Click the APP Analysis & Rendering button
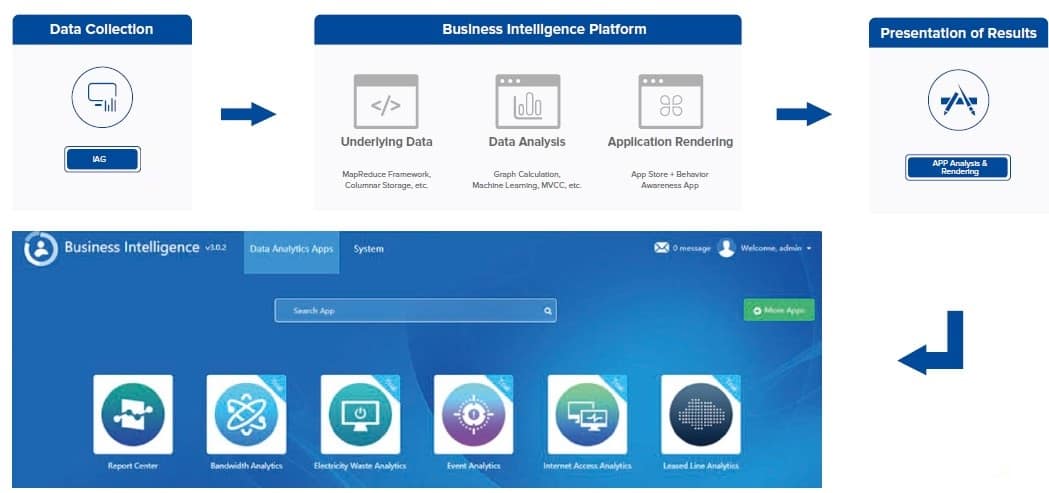 [958, 167]
